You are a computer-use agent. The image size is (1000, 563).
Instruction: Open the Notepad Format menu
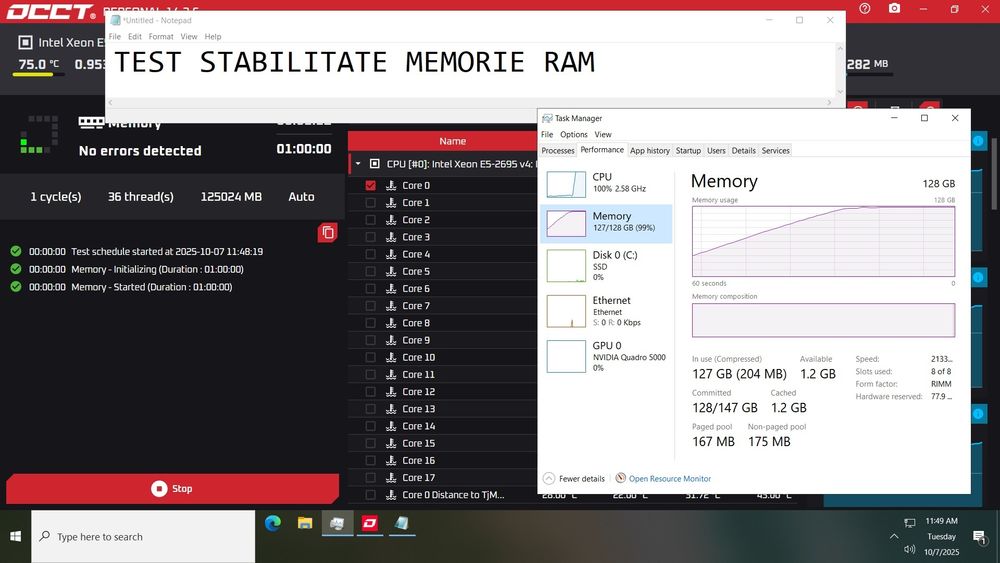tap(161, 37)
